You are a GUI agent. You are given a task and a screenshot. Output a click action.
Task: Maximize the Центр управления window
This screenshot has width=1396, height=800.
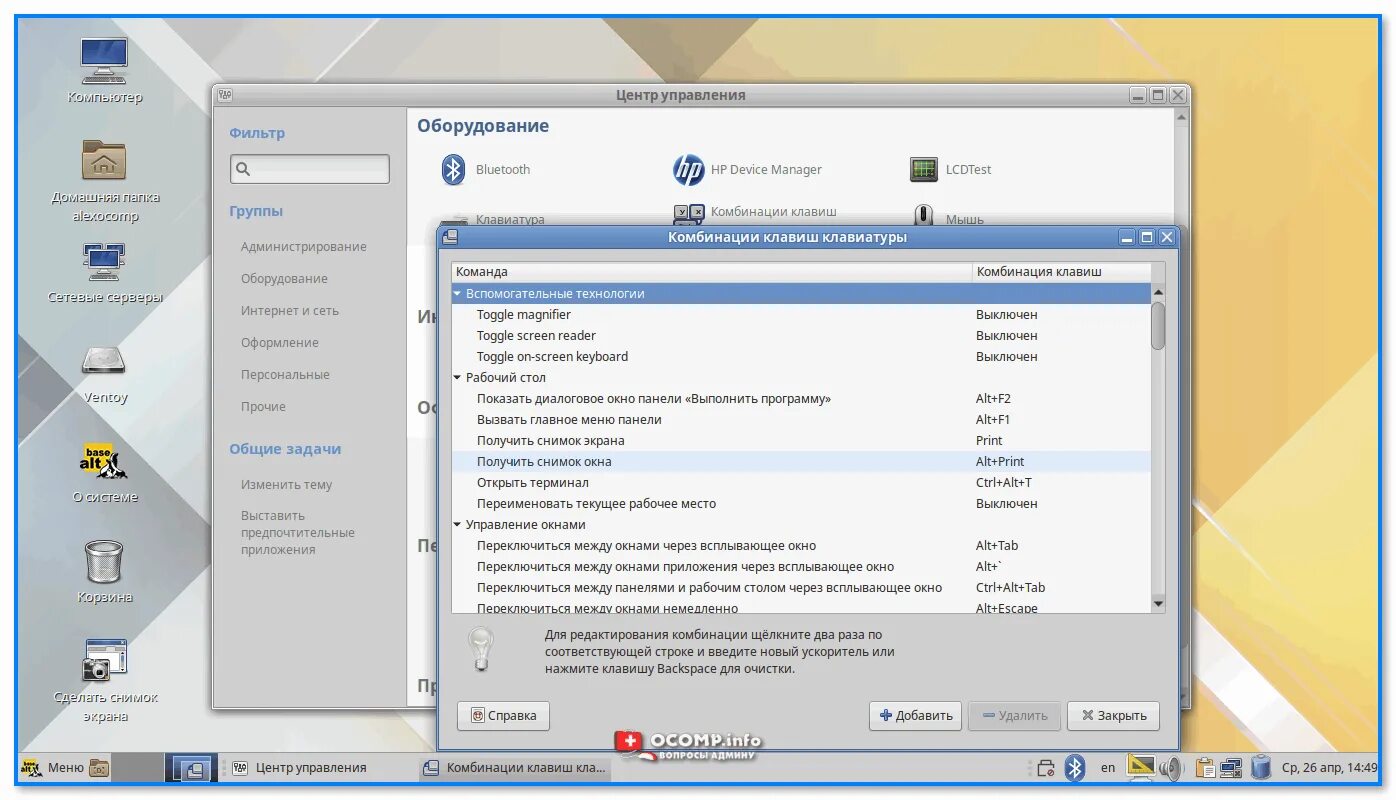pyautogui.click(x=1158, y=95)
